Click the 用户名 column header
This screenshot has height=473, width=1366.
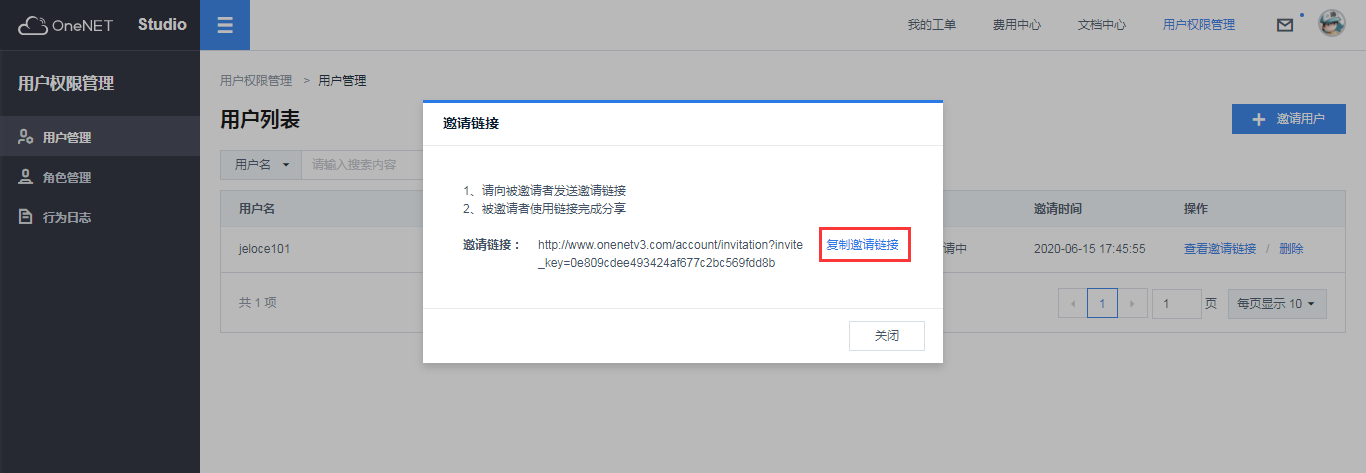pos(257,209)
